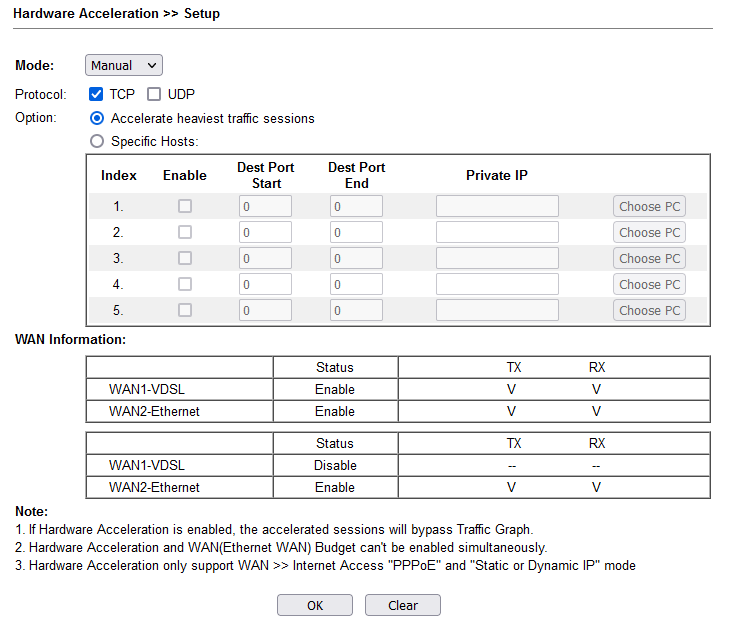Open the Mode dropdown set to Manual
Screen dimensions: 739x626
click(x=123, y=65)
